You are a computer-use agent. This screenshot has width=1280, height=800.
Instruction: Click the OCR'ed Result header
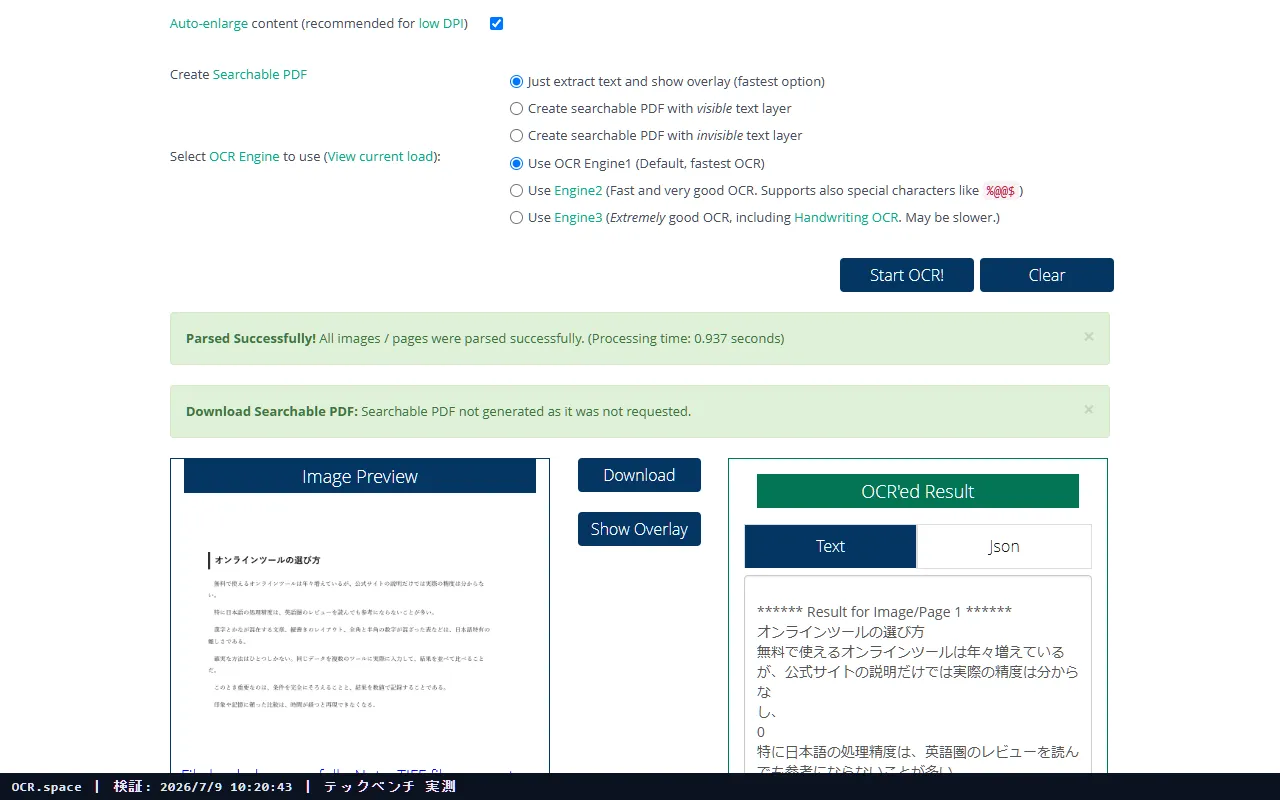click(x=918, y=491)
